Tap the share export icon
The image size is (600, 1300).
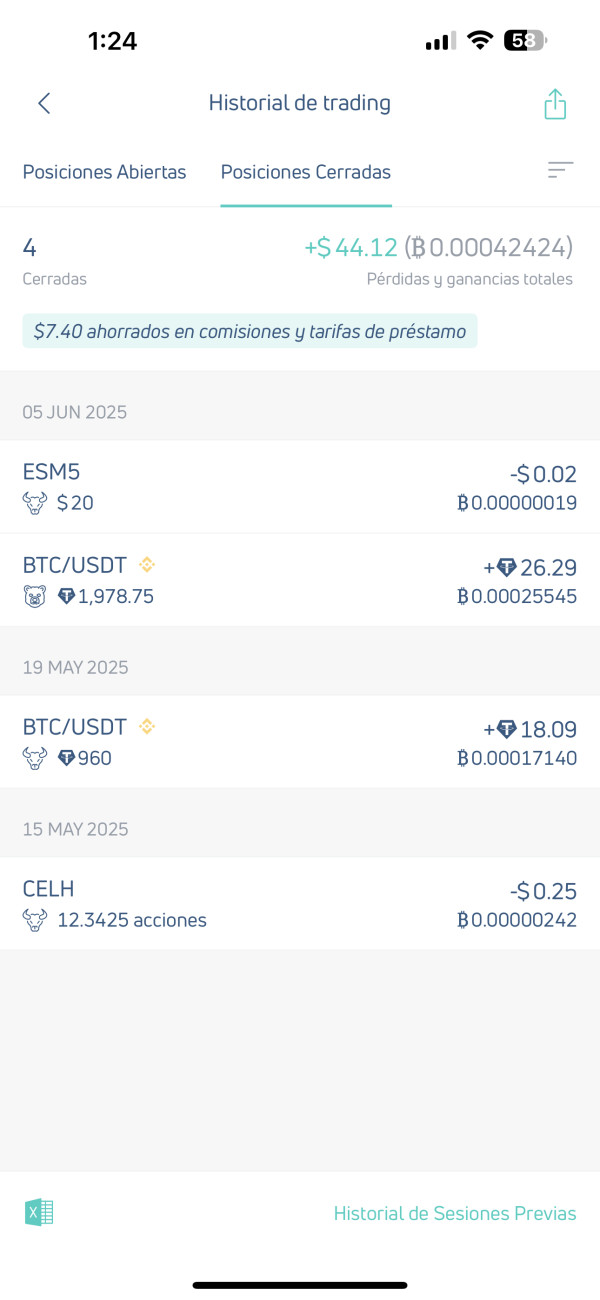tap(555, 104)
